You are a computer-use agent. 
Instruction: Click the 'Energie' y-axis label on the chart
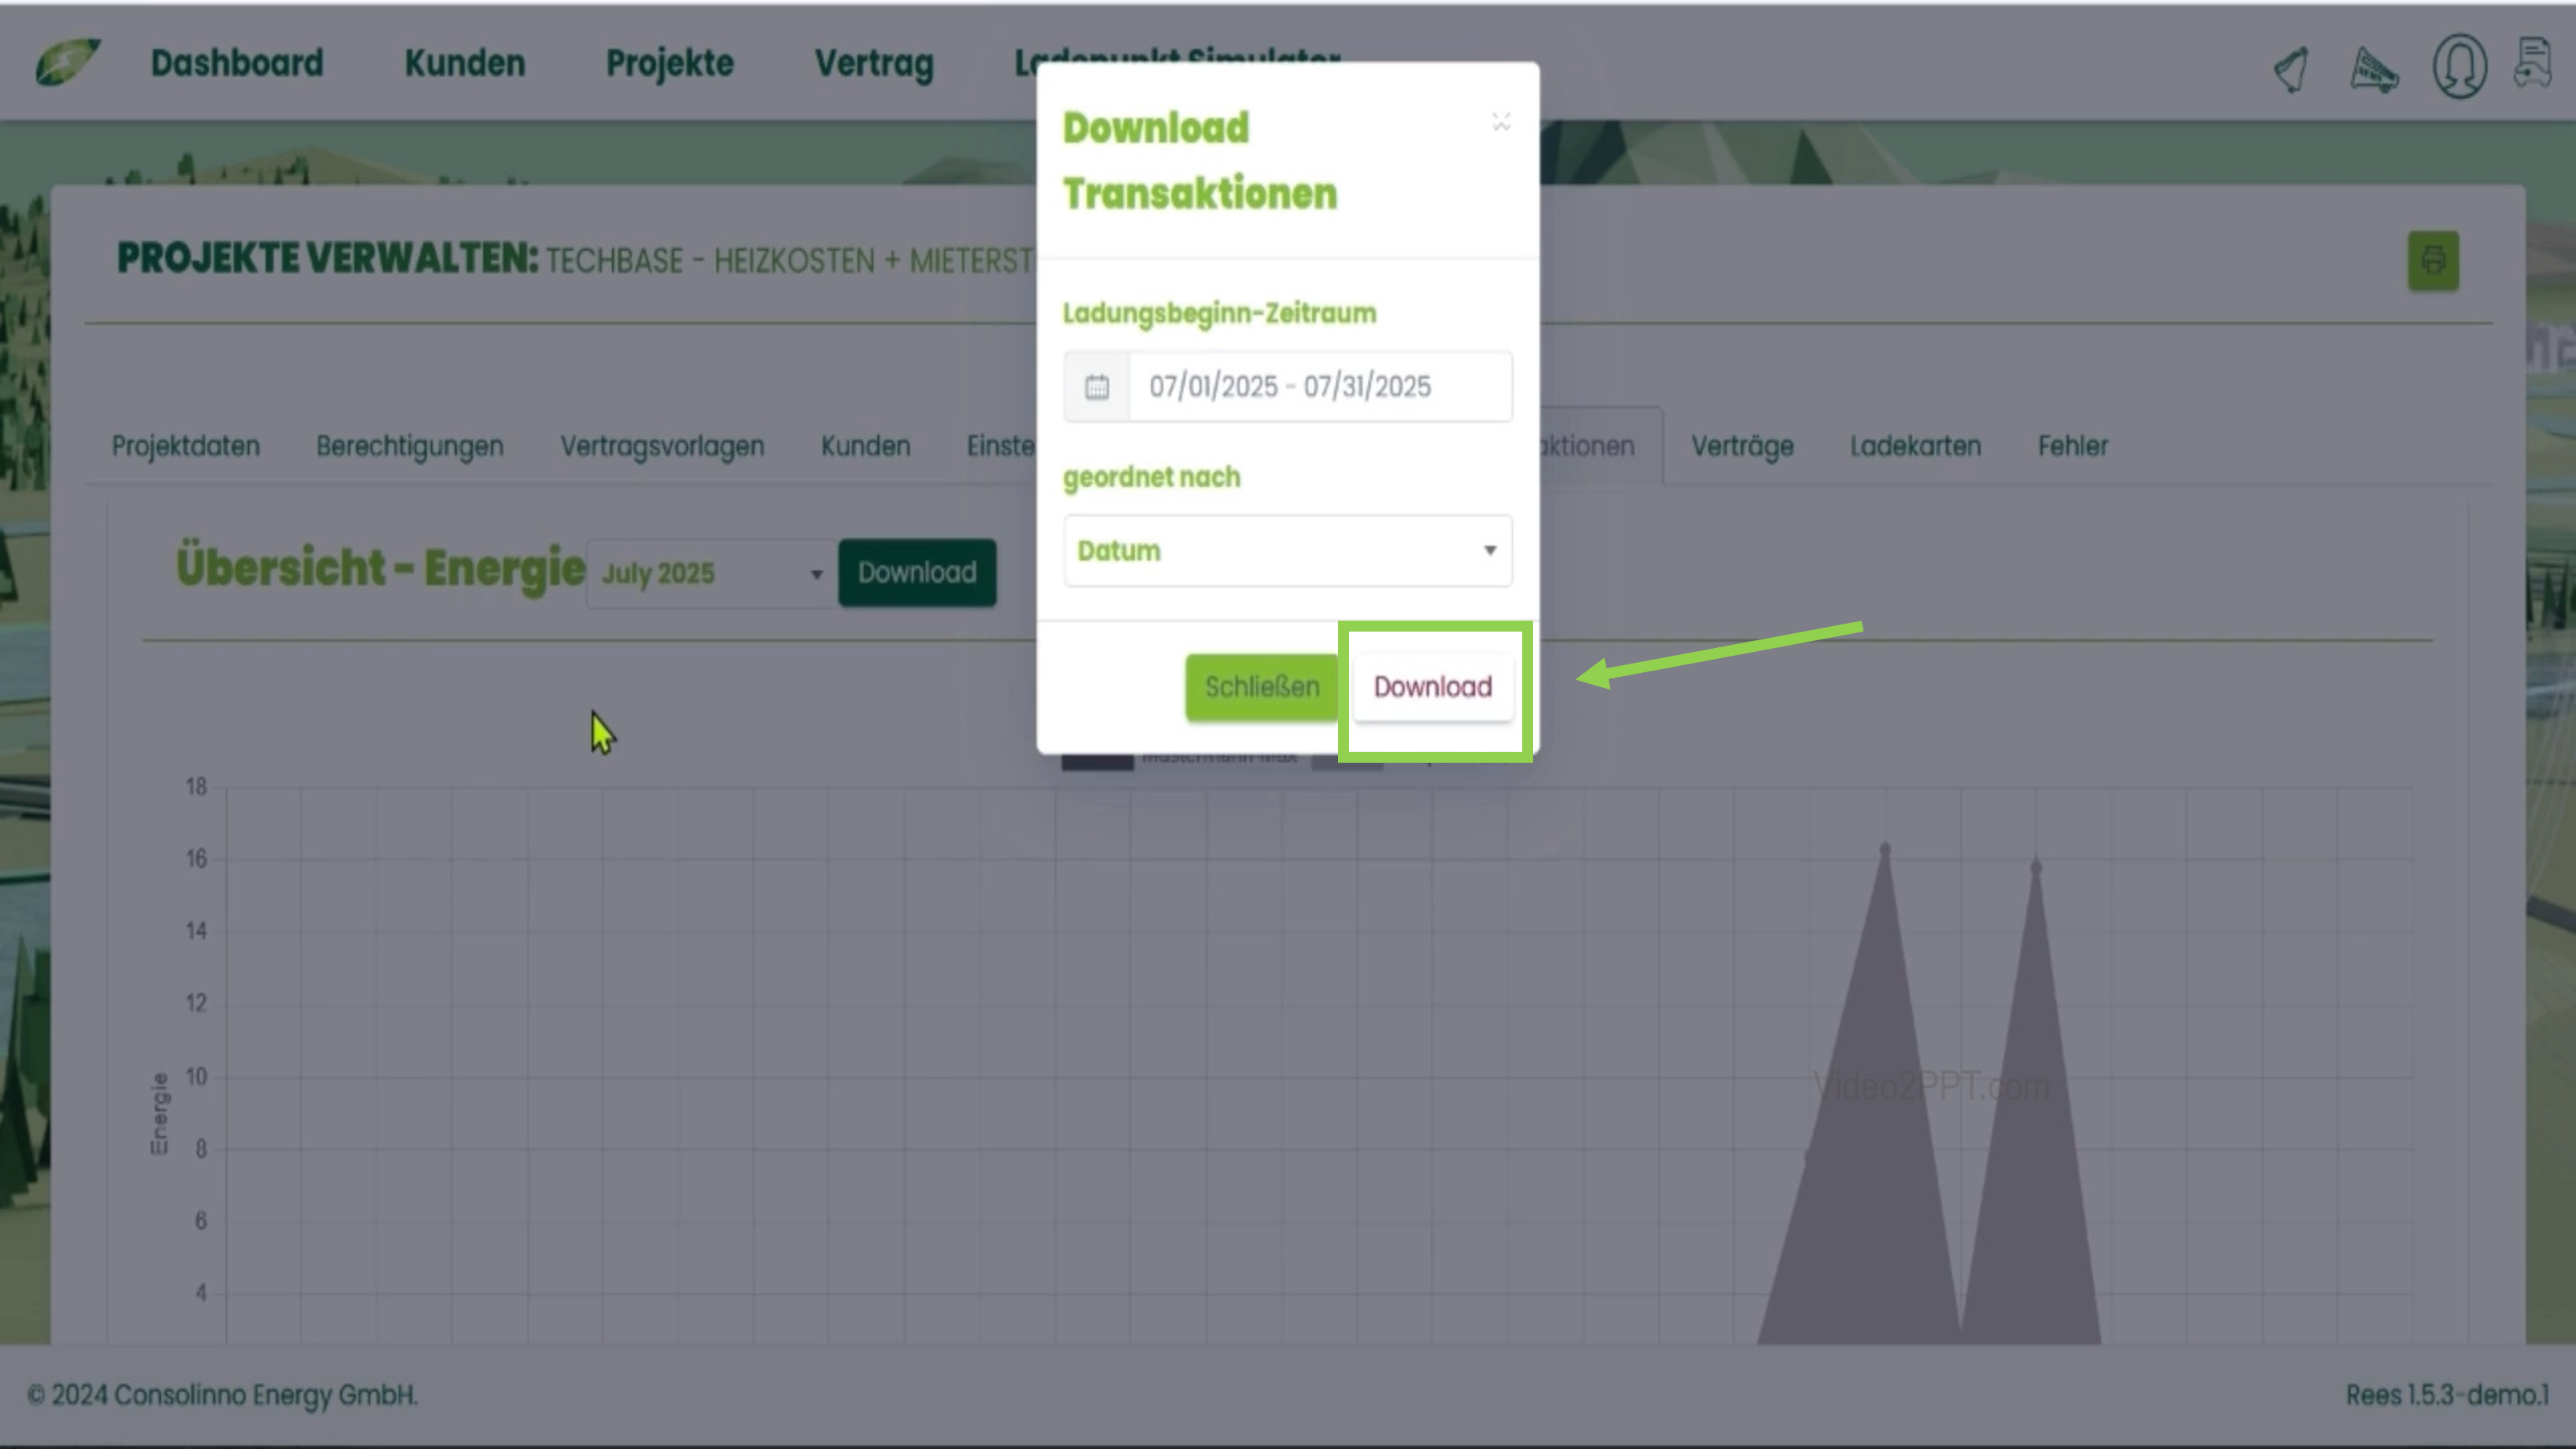pyautogui.click(x=159, y=1114)
